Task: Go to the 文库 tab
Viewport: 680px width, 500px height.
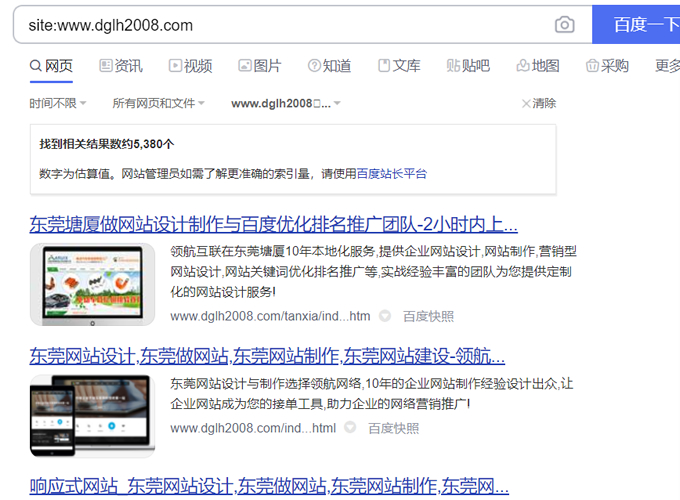Action: click(x=399, y=66)
